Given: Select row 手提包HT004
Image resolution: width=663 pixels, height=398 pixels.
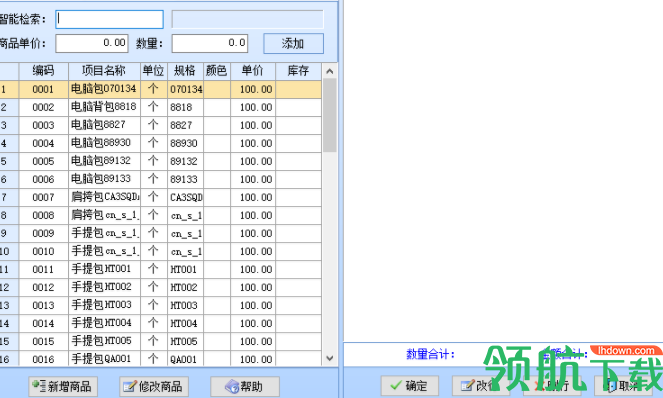Looking at the screenshot, I should point(161,323).
